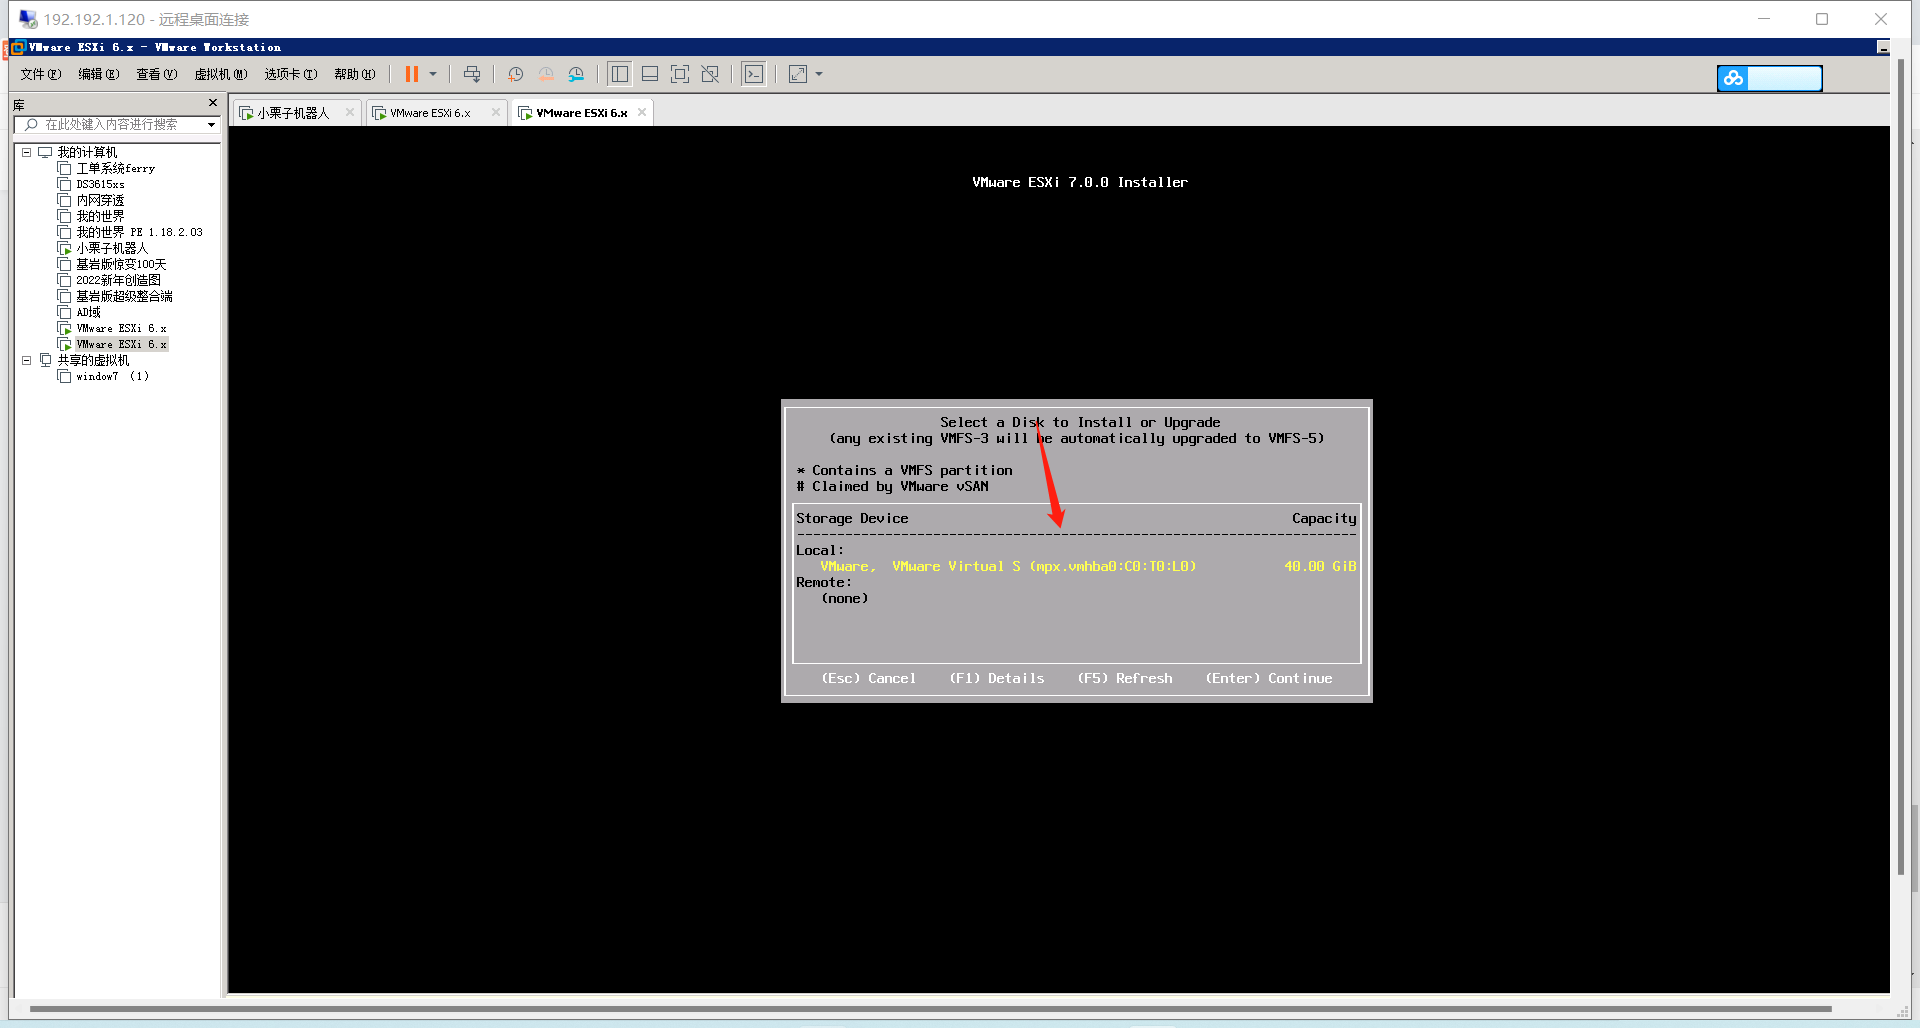Viewport: 1920px width, 1028px height.
Task: Click the horizontal scrollbar at the bottom
Action: pos(930,1009)
